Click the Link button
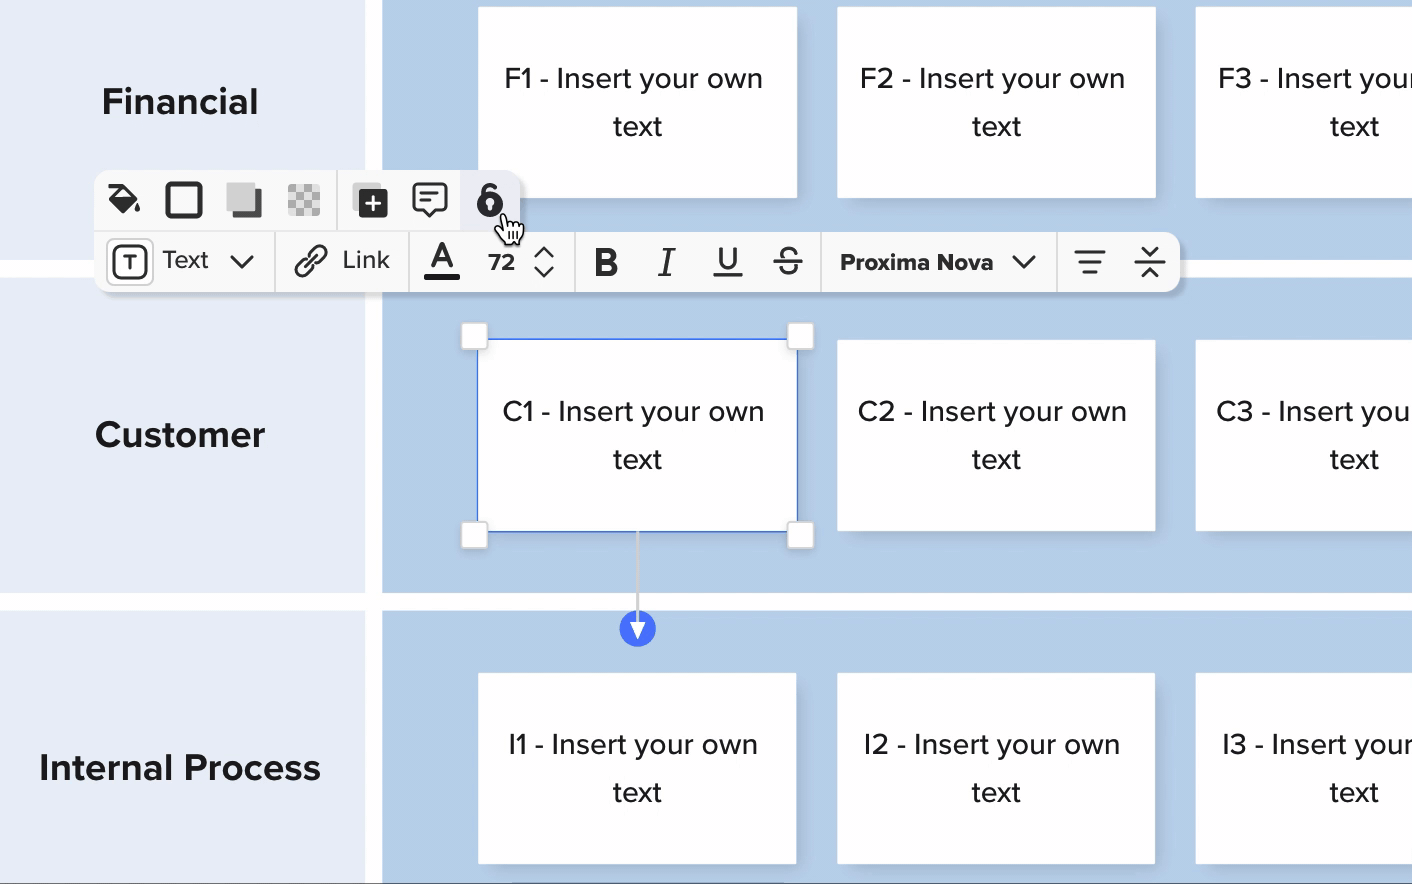Screen dimensions: 1412x884 [x=342, y=261]
